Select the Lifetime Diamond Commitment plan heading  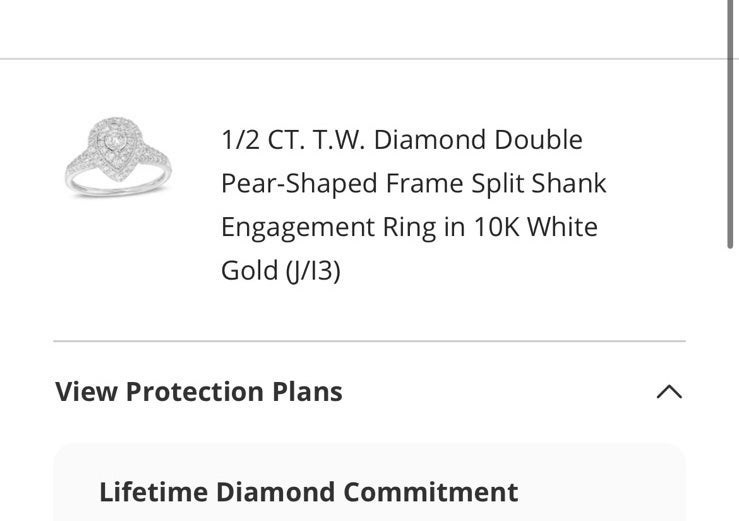click(309, 492)
